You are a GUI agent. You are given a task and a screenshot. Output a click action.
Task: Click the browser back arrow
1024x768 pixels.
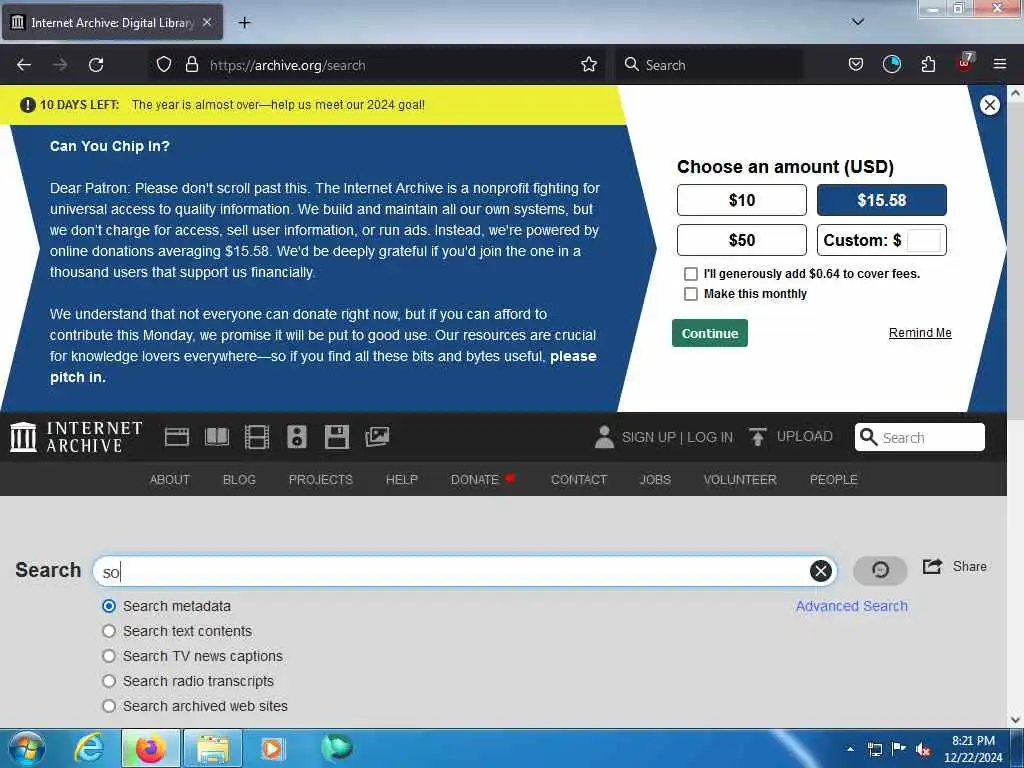pyautogui.click(x=24, y=65)
